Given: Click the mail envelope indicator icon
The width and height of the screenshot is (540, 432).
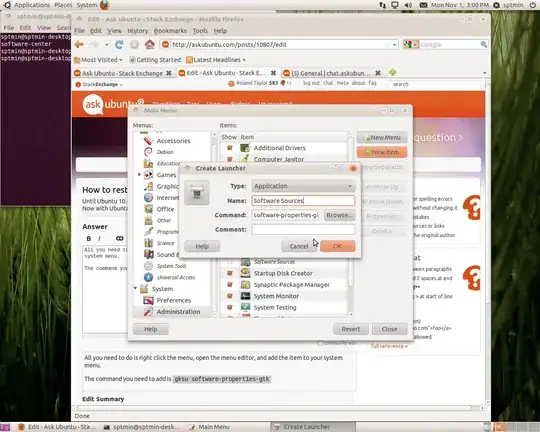Looking at the screenshot, I should click(x=424, y=5).
